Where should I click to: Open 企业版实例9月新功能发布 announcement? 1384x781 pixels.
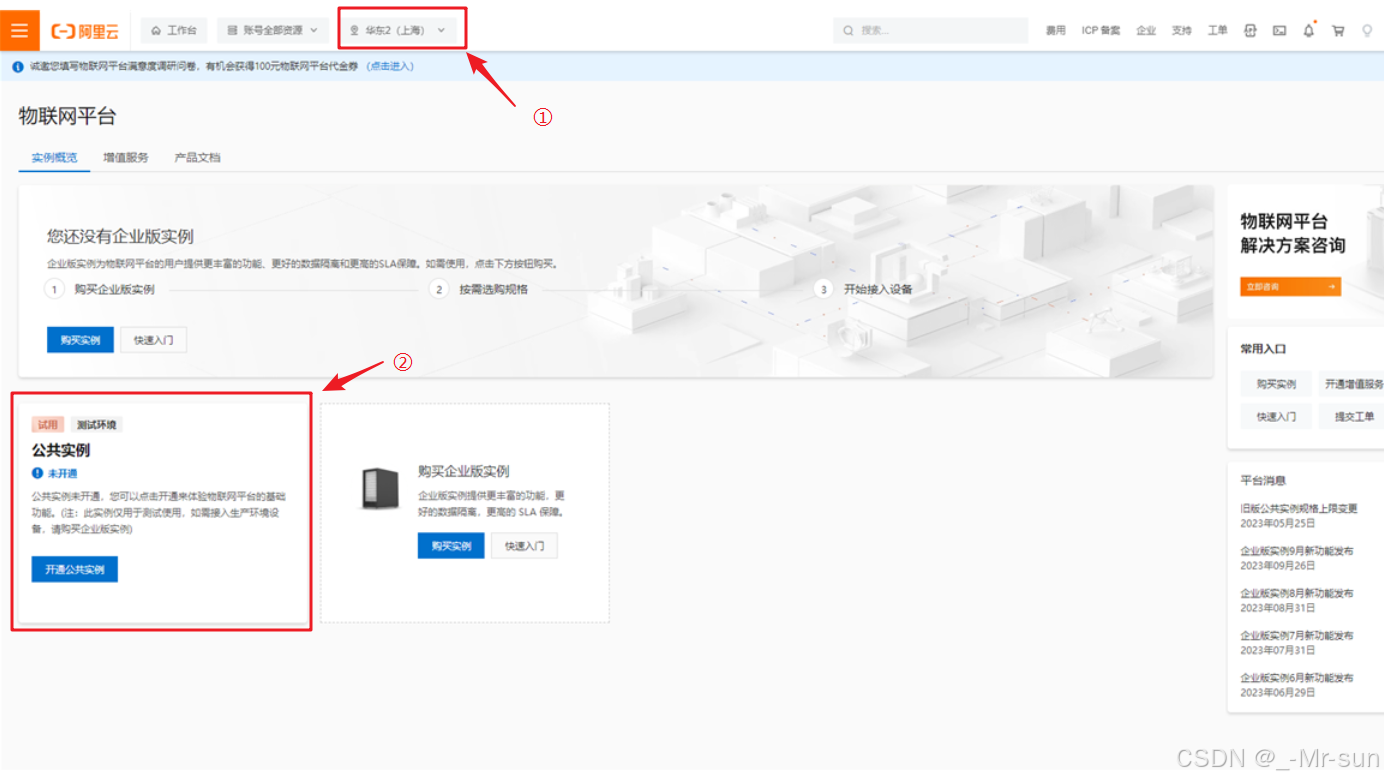(x=1297, y=551)
